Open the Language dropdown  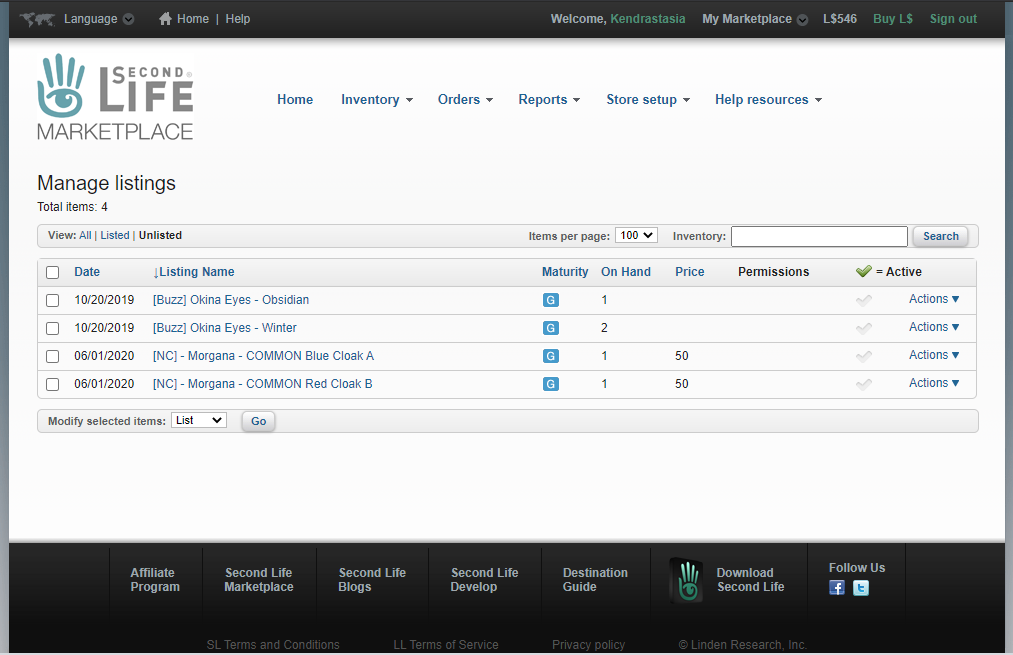click(99, 19)
